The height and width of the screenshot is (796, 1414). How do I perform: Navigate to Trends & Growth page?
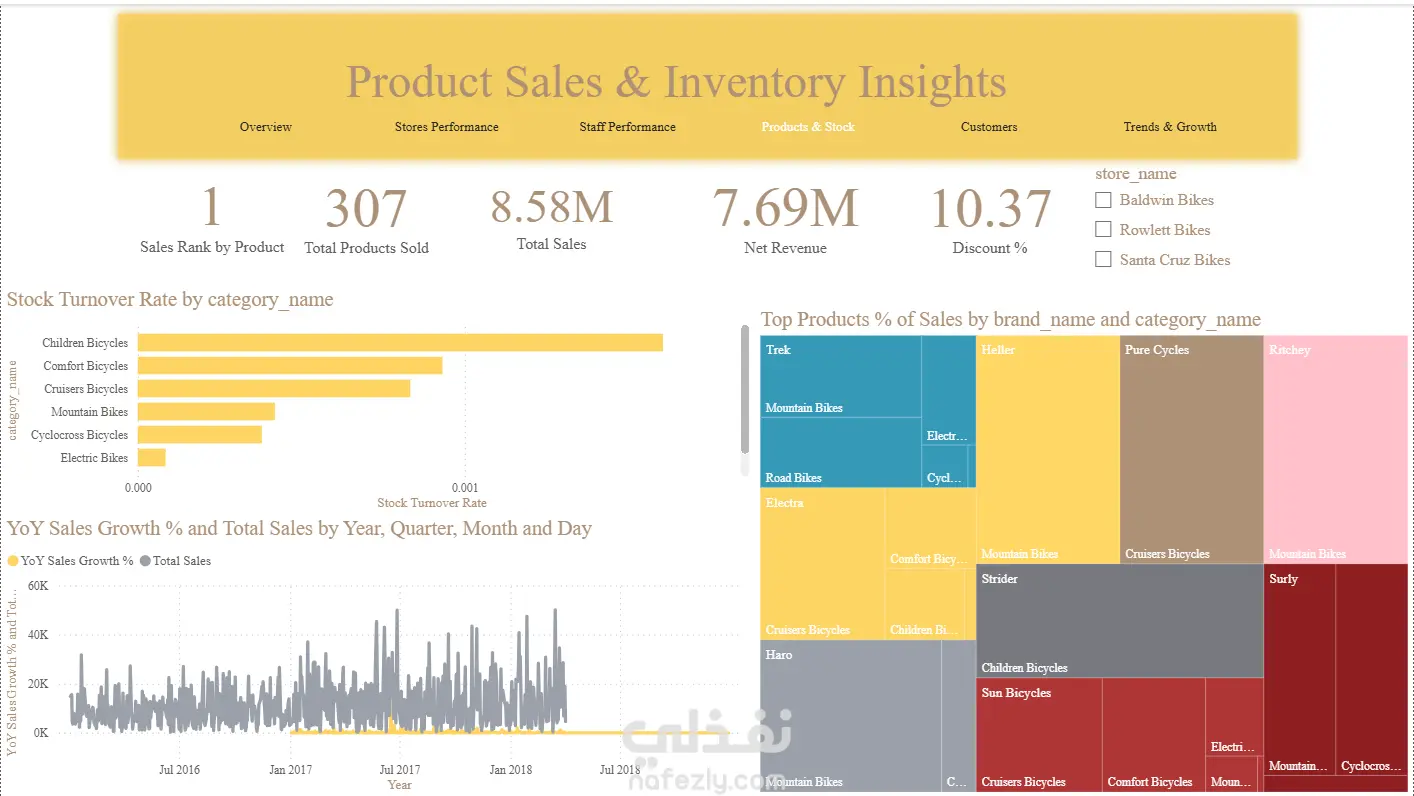[1170, 127]
